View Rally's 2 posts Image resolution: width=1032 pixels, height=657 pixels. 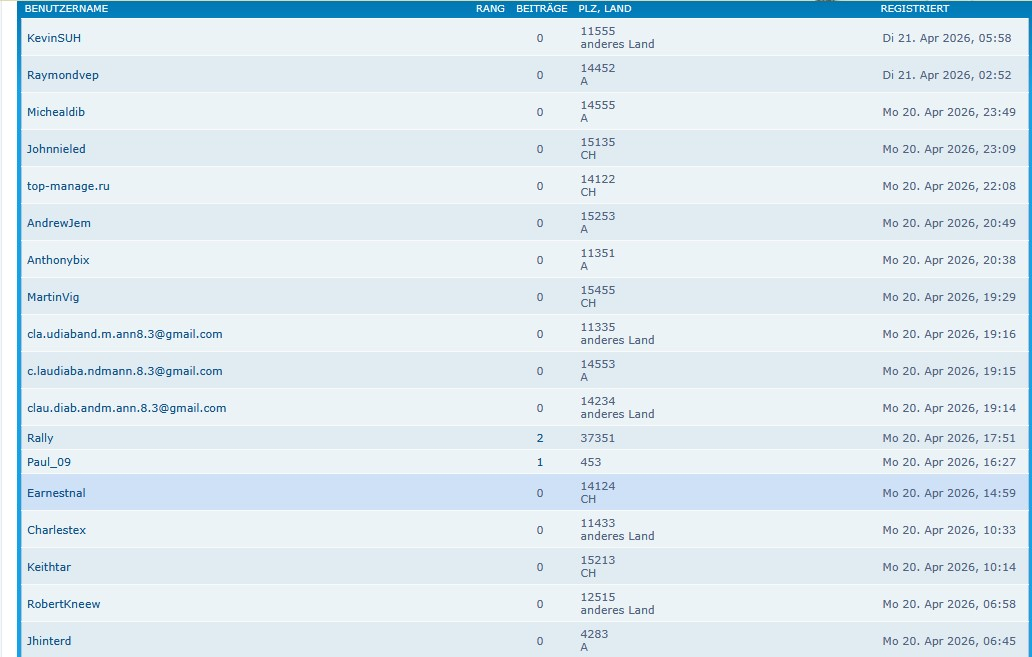pyautogui.click(x=540, y=438)
